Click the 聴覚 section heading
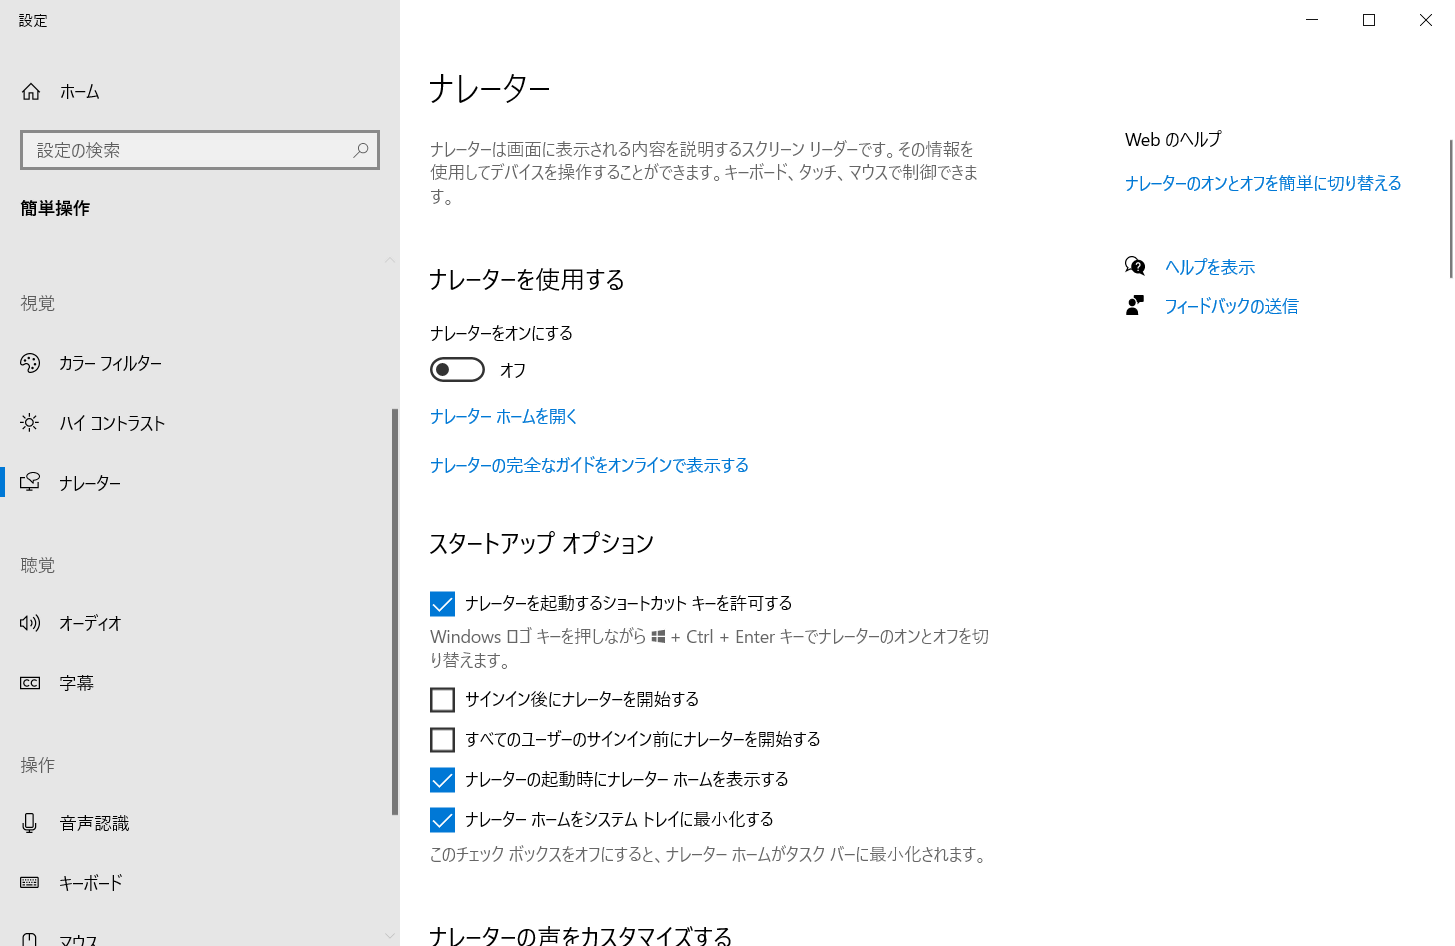Screen dimensions: 1455x946 coord(38,565)
